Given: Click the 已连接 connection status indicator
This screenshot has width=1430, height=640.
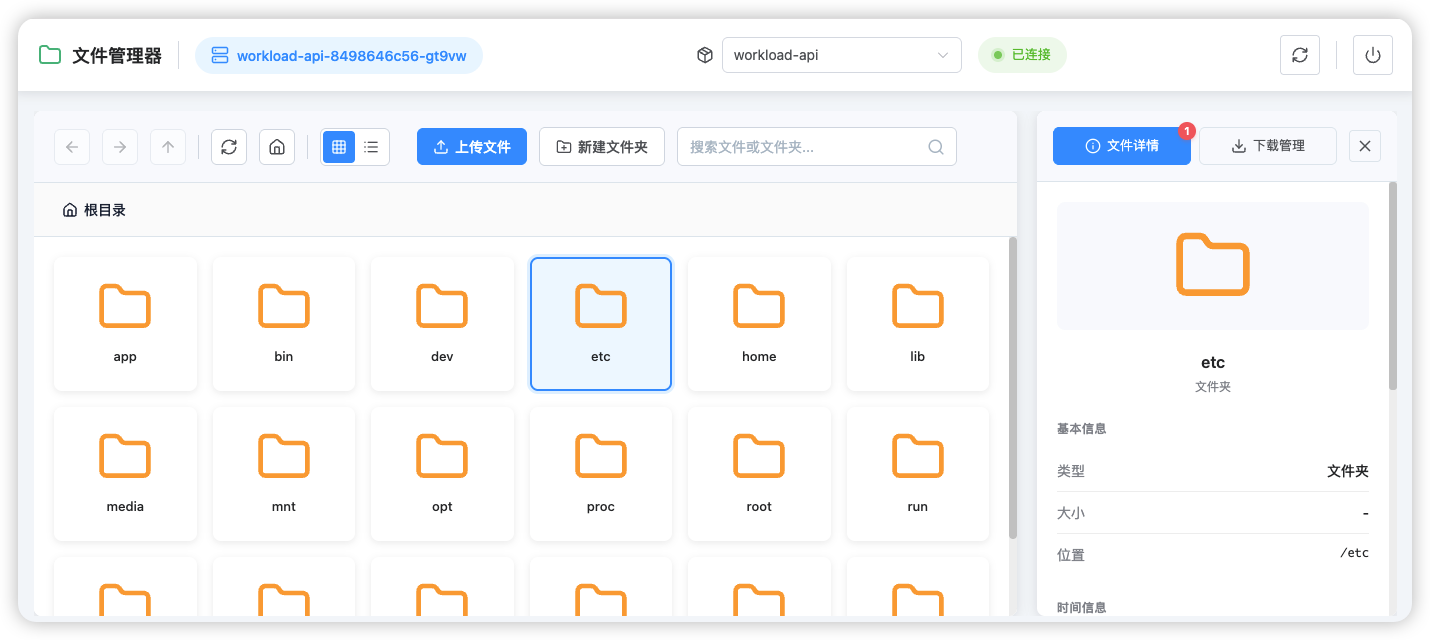Looking at the screenshot, I should [x=1022, y=55].
